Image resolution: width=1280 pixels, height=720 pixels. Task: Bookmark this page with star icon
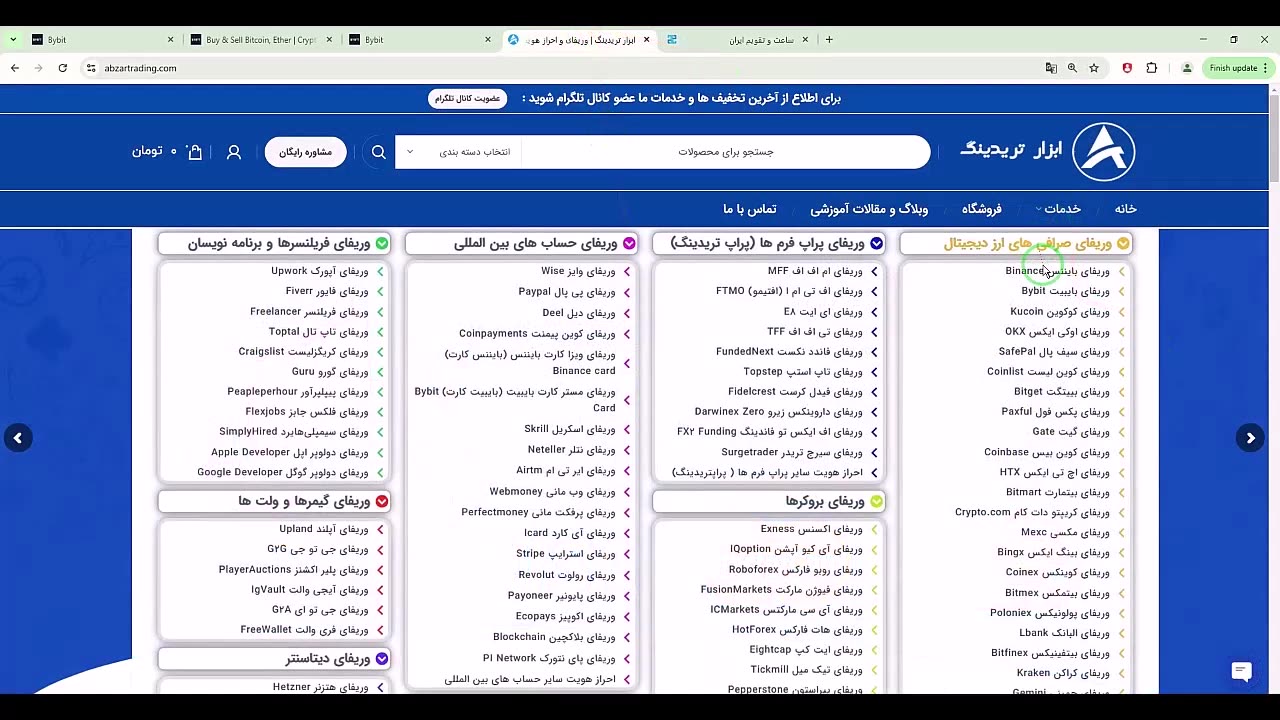1094,68
